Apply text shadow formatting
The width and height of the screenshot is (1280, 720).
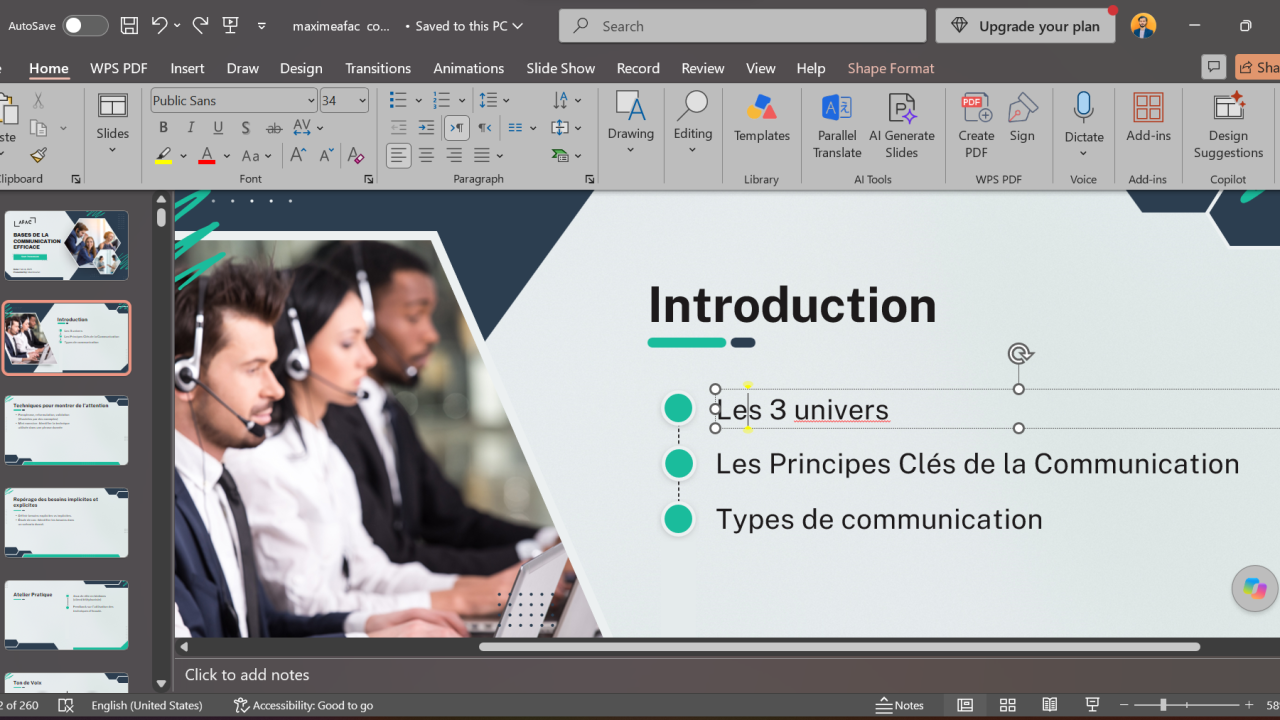(x=245, y=128)
